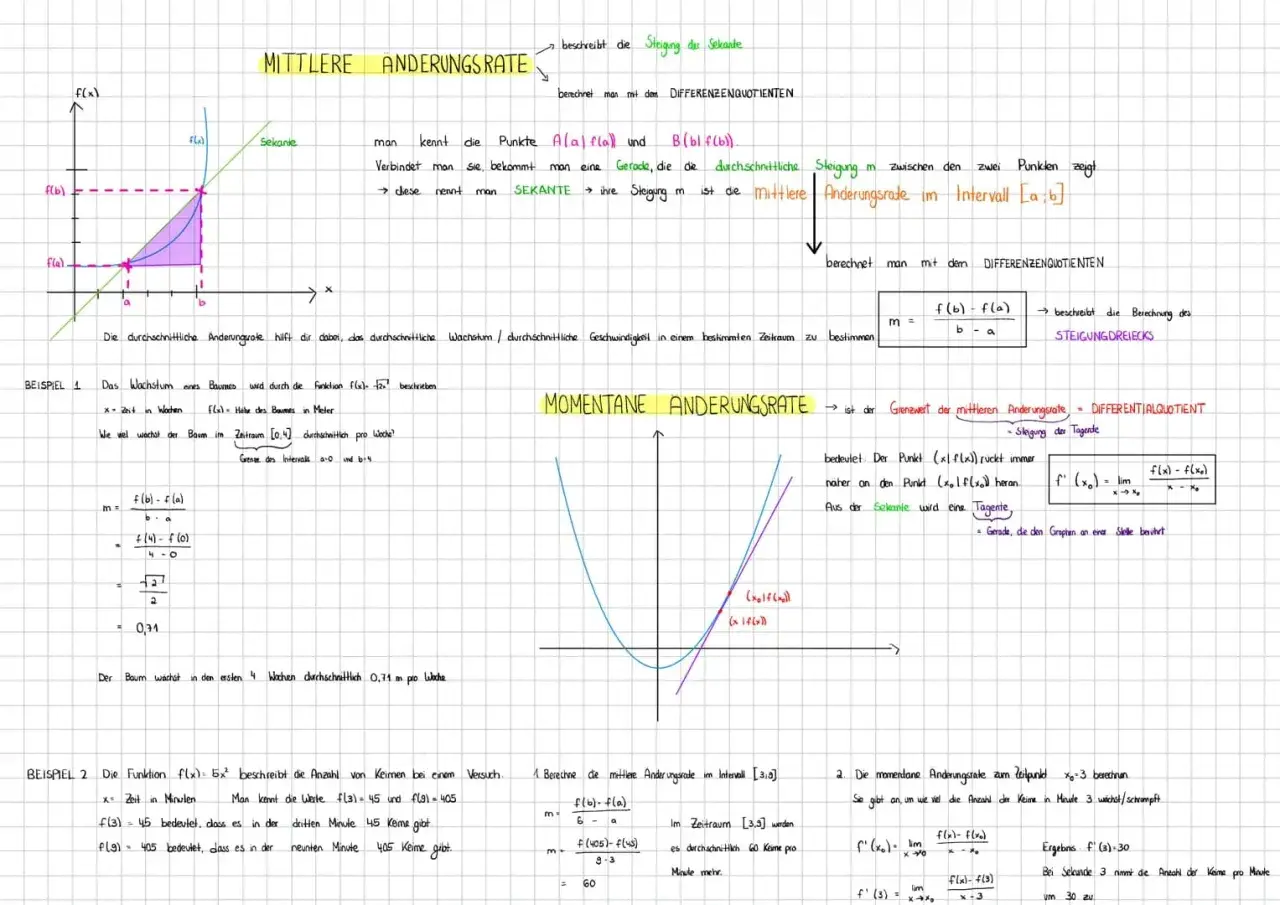Screen dimensions: 1280x905
Task: Click the red DIFFERENTIALQUOTIENT text
Action: (1148, 409)
